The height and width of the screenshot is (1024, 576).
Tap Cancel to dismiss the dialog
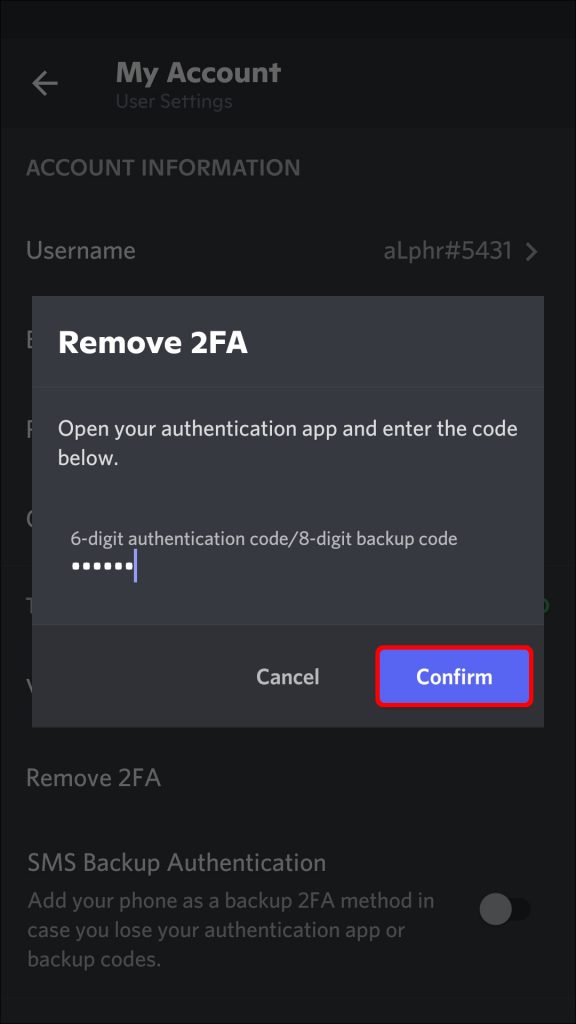[x=287, y=677]
